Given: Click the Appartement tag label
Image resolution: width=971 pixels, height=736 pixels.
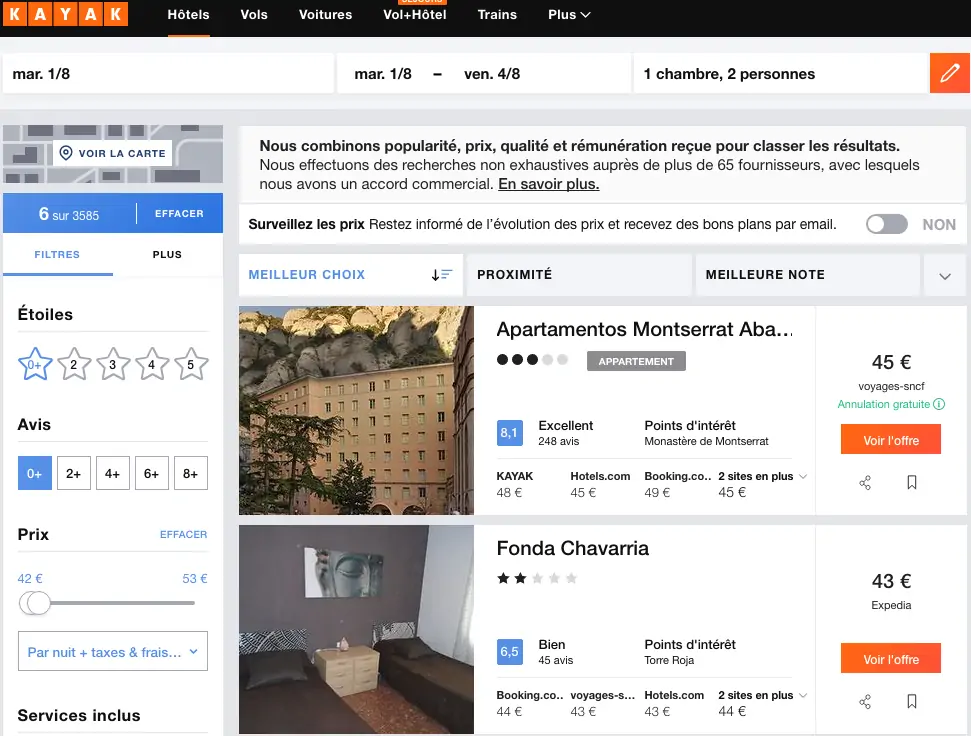Looking at the screenshot, I should [636, 361].
